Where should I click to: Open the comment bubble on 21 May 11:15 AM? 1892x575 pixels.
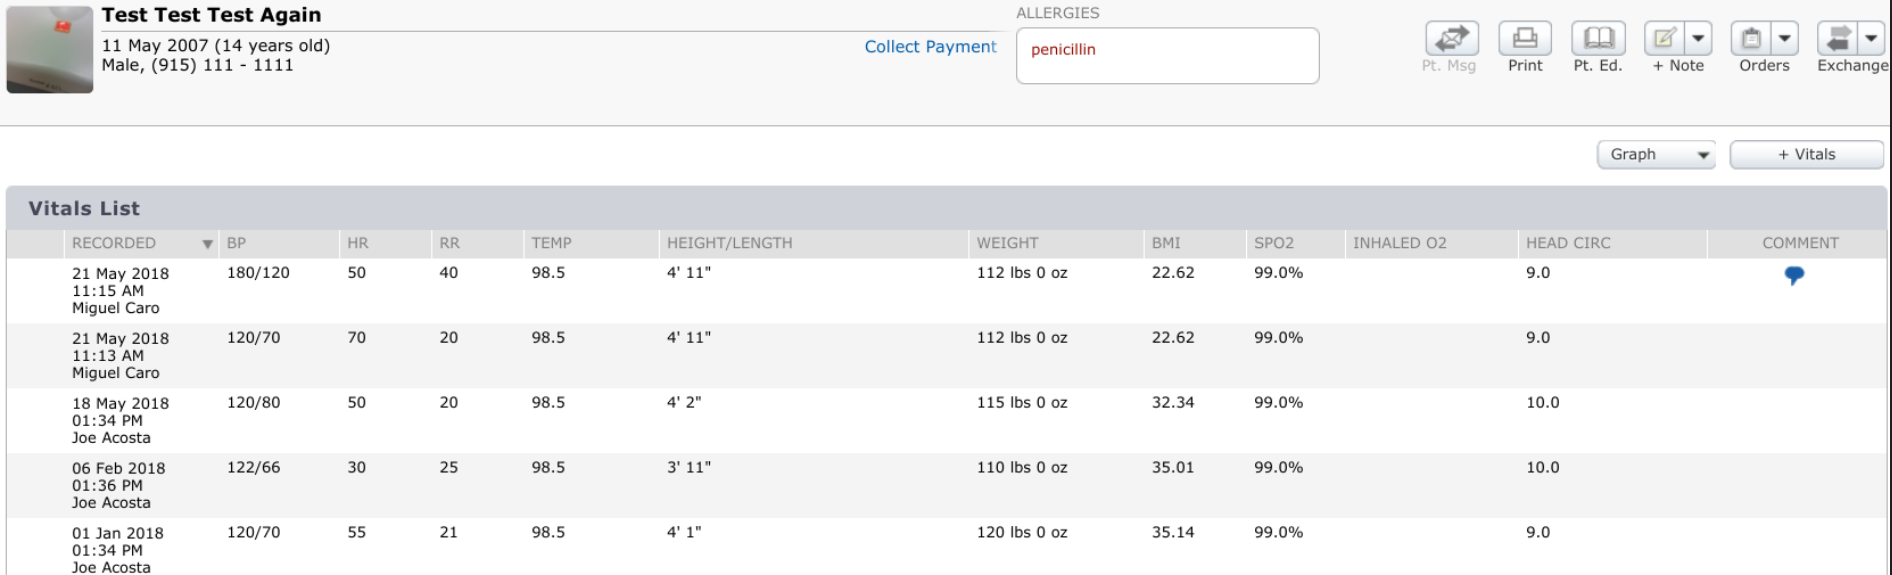click(x=1794, y=276)
